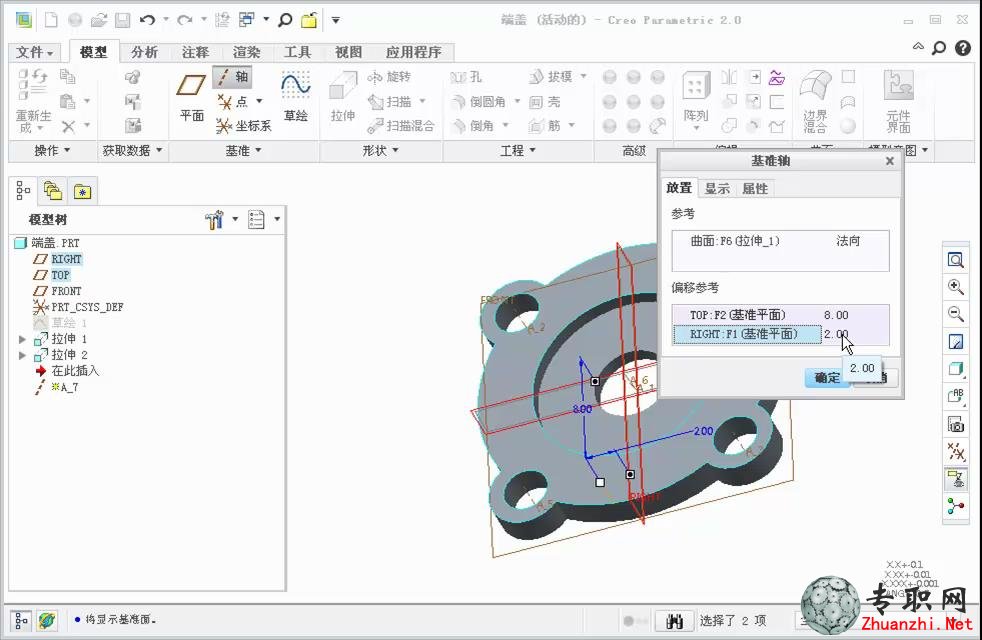Switch to the 工具 ribbon tab
Screen dimensions: 982x640
pyautogui.click(x=297, y=52)
